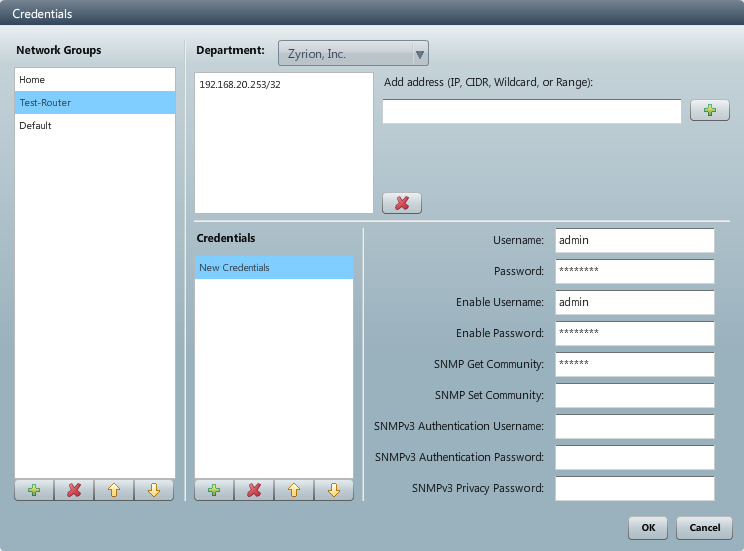Viewport: 744px width, 551px height.
Task: Click the green plus to add address
Action: [x=710, y=110]
